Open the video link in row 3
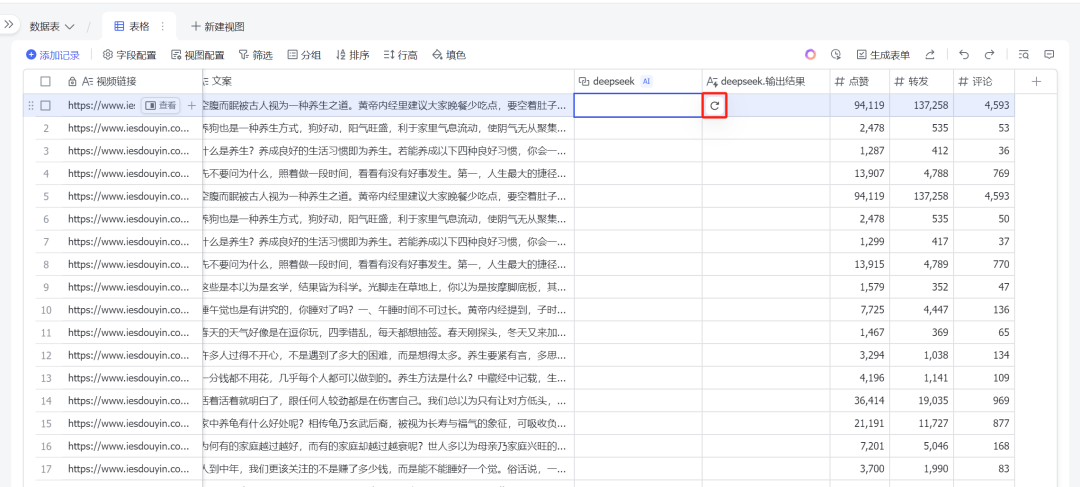 coord(128,151)
